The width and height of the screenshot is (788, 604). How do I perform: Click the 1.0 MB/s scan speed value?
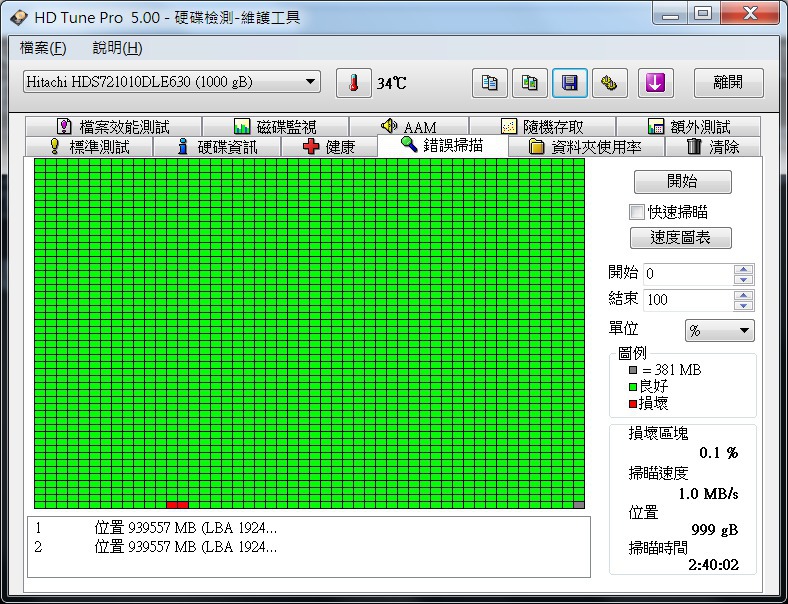tap(709, 494)
